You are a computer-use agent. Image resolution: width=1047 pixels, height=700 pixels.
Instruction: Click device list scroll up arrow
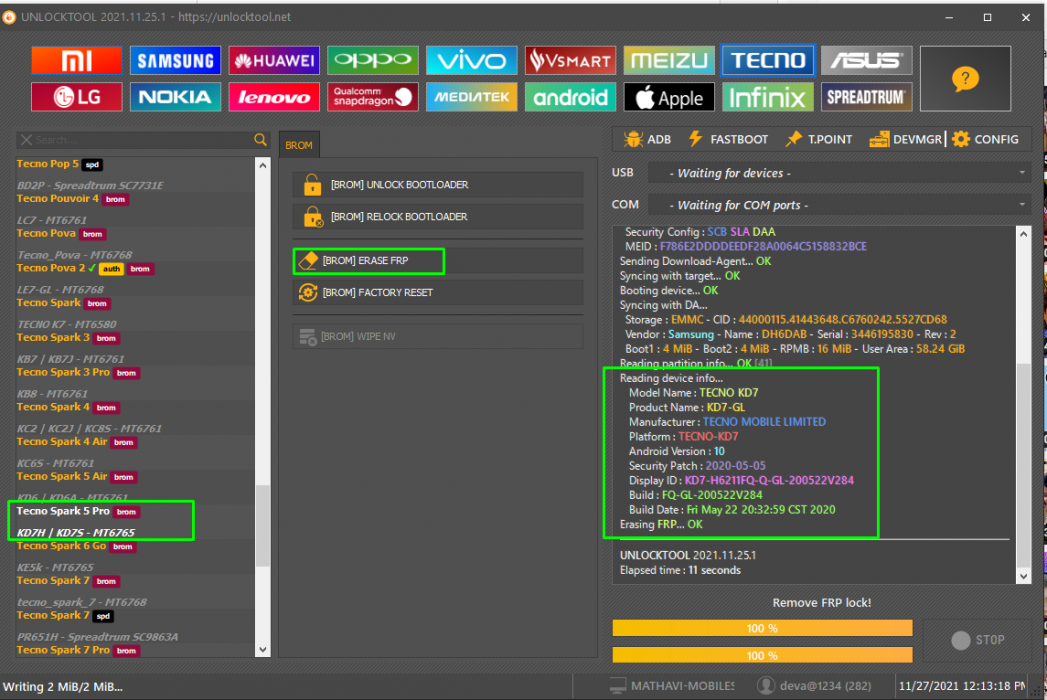pos(262,165)
